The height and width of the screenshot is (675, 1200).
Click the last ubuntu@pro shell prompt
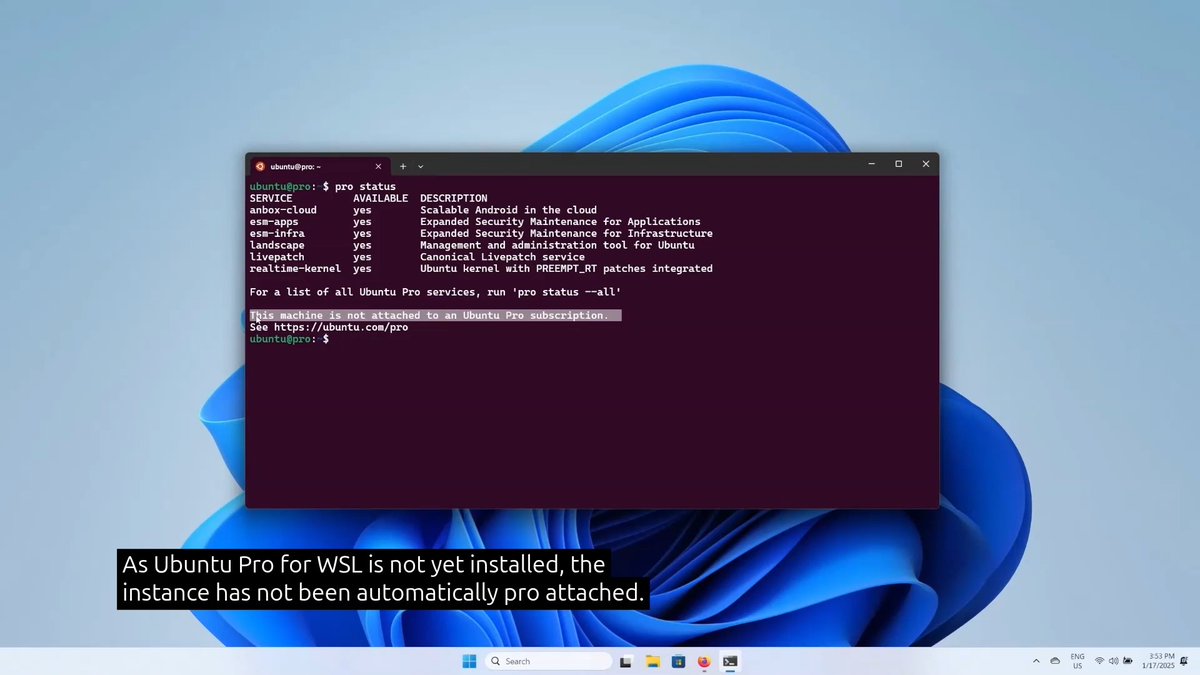[x=289, y=339]
